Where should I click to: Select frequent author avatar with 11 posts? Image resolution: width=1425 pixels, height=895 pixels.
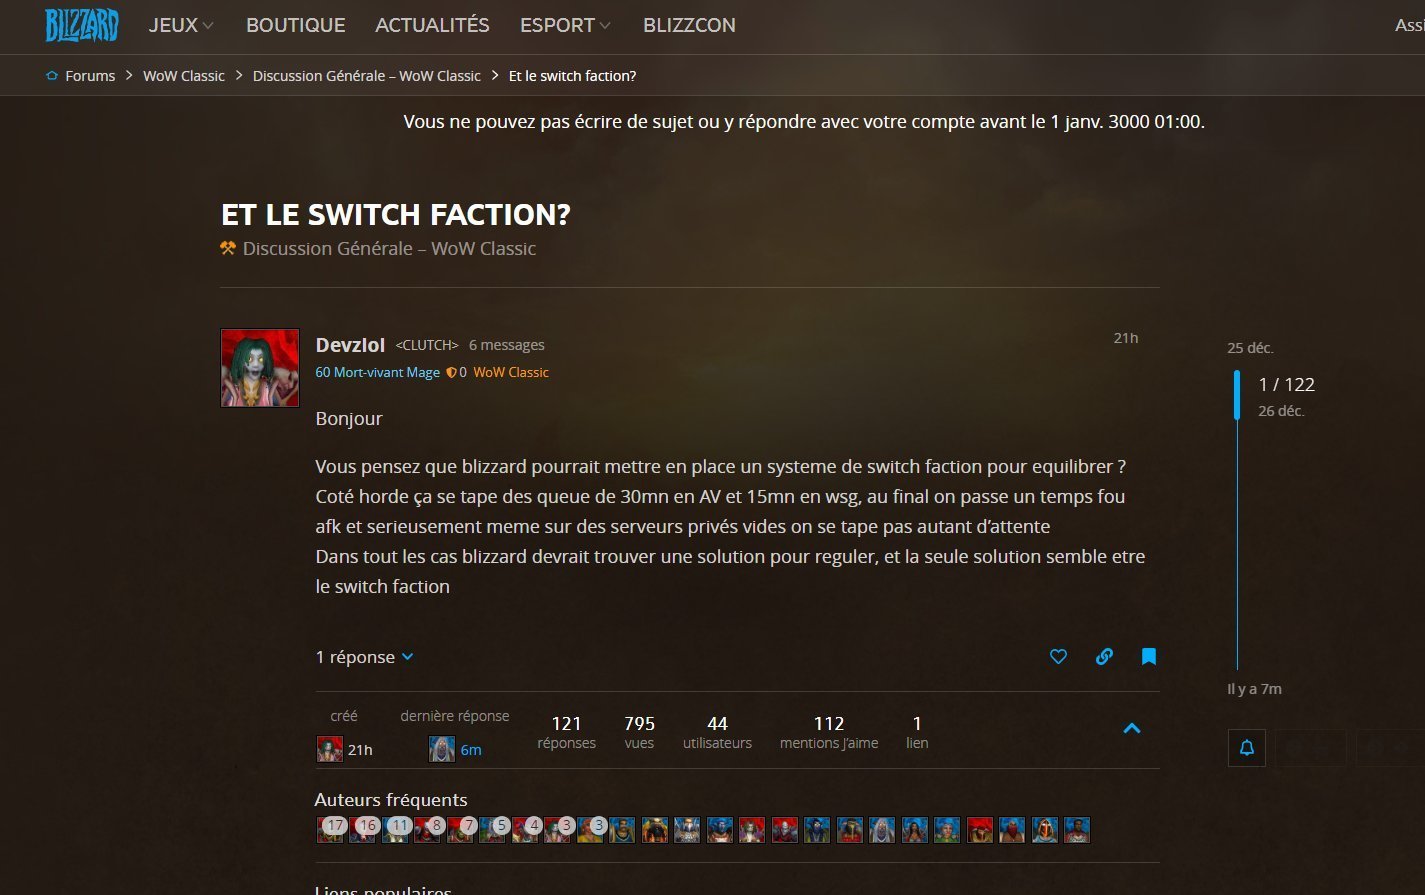tap(396, 830)
